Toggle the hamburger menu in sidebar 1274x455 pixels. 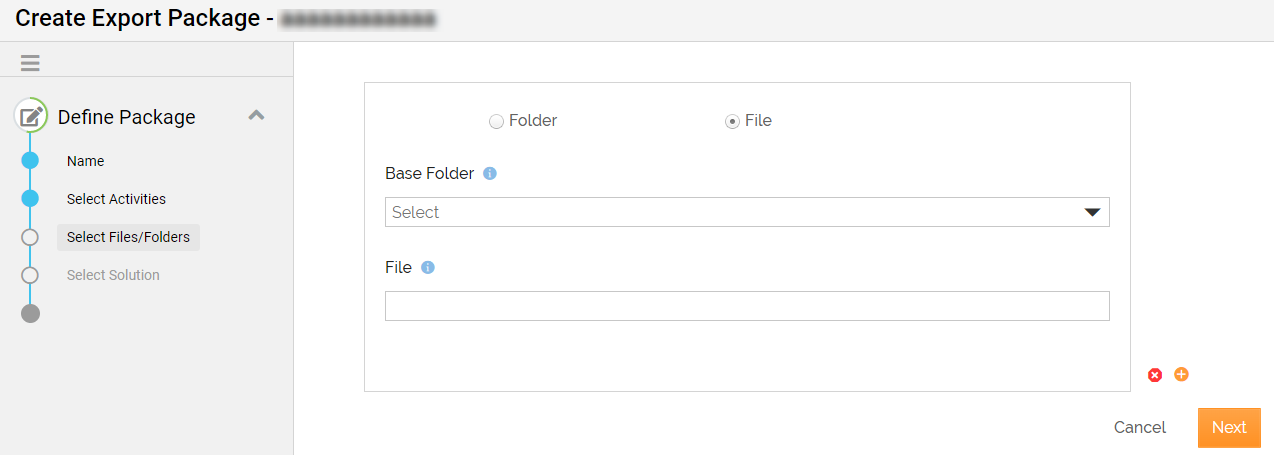click(x=30, y=63)
